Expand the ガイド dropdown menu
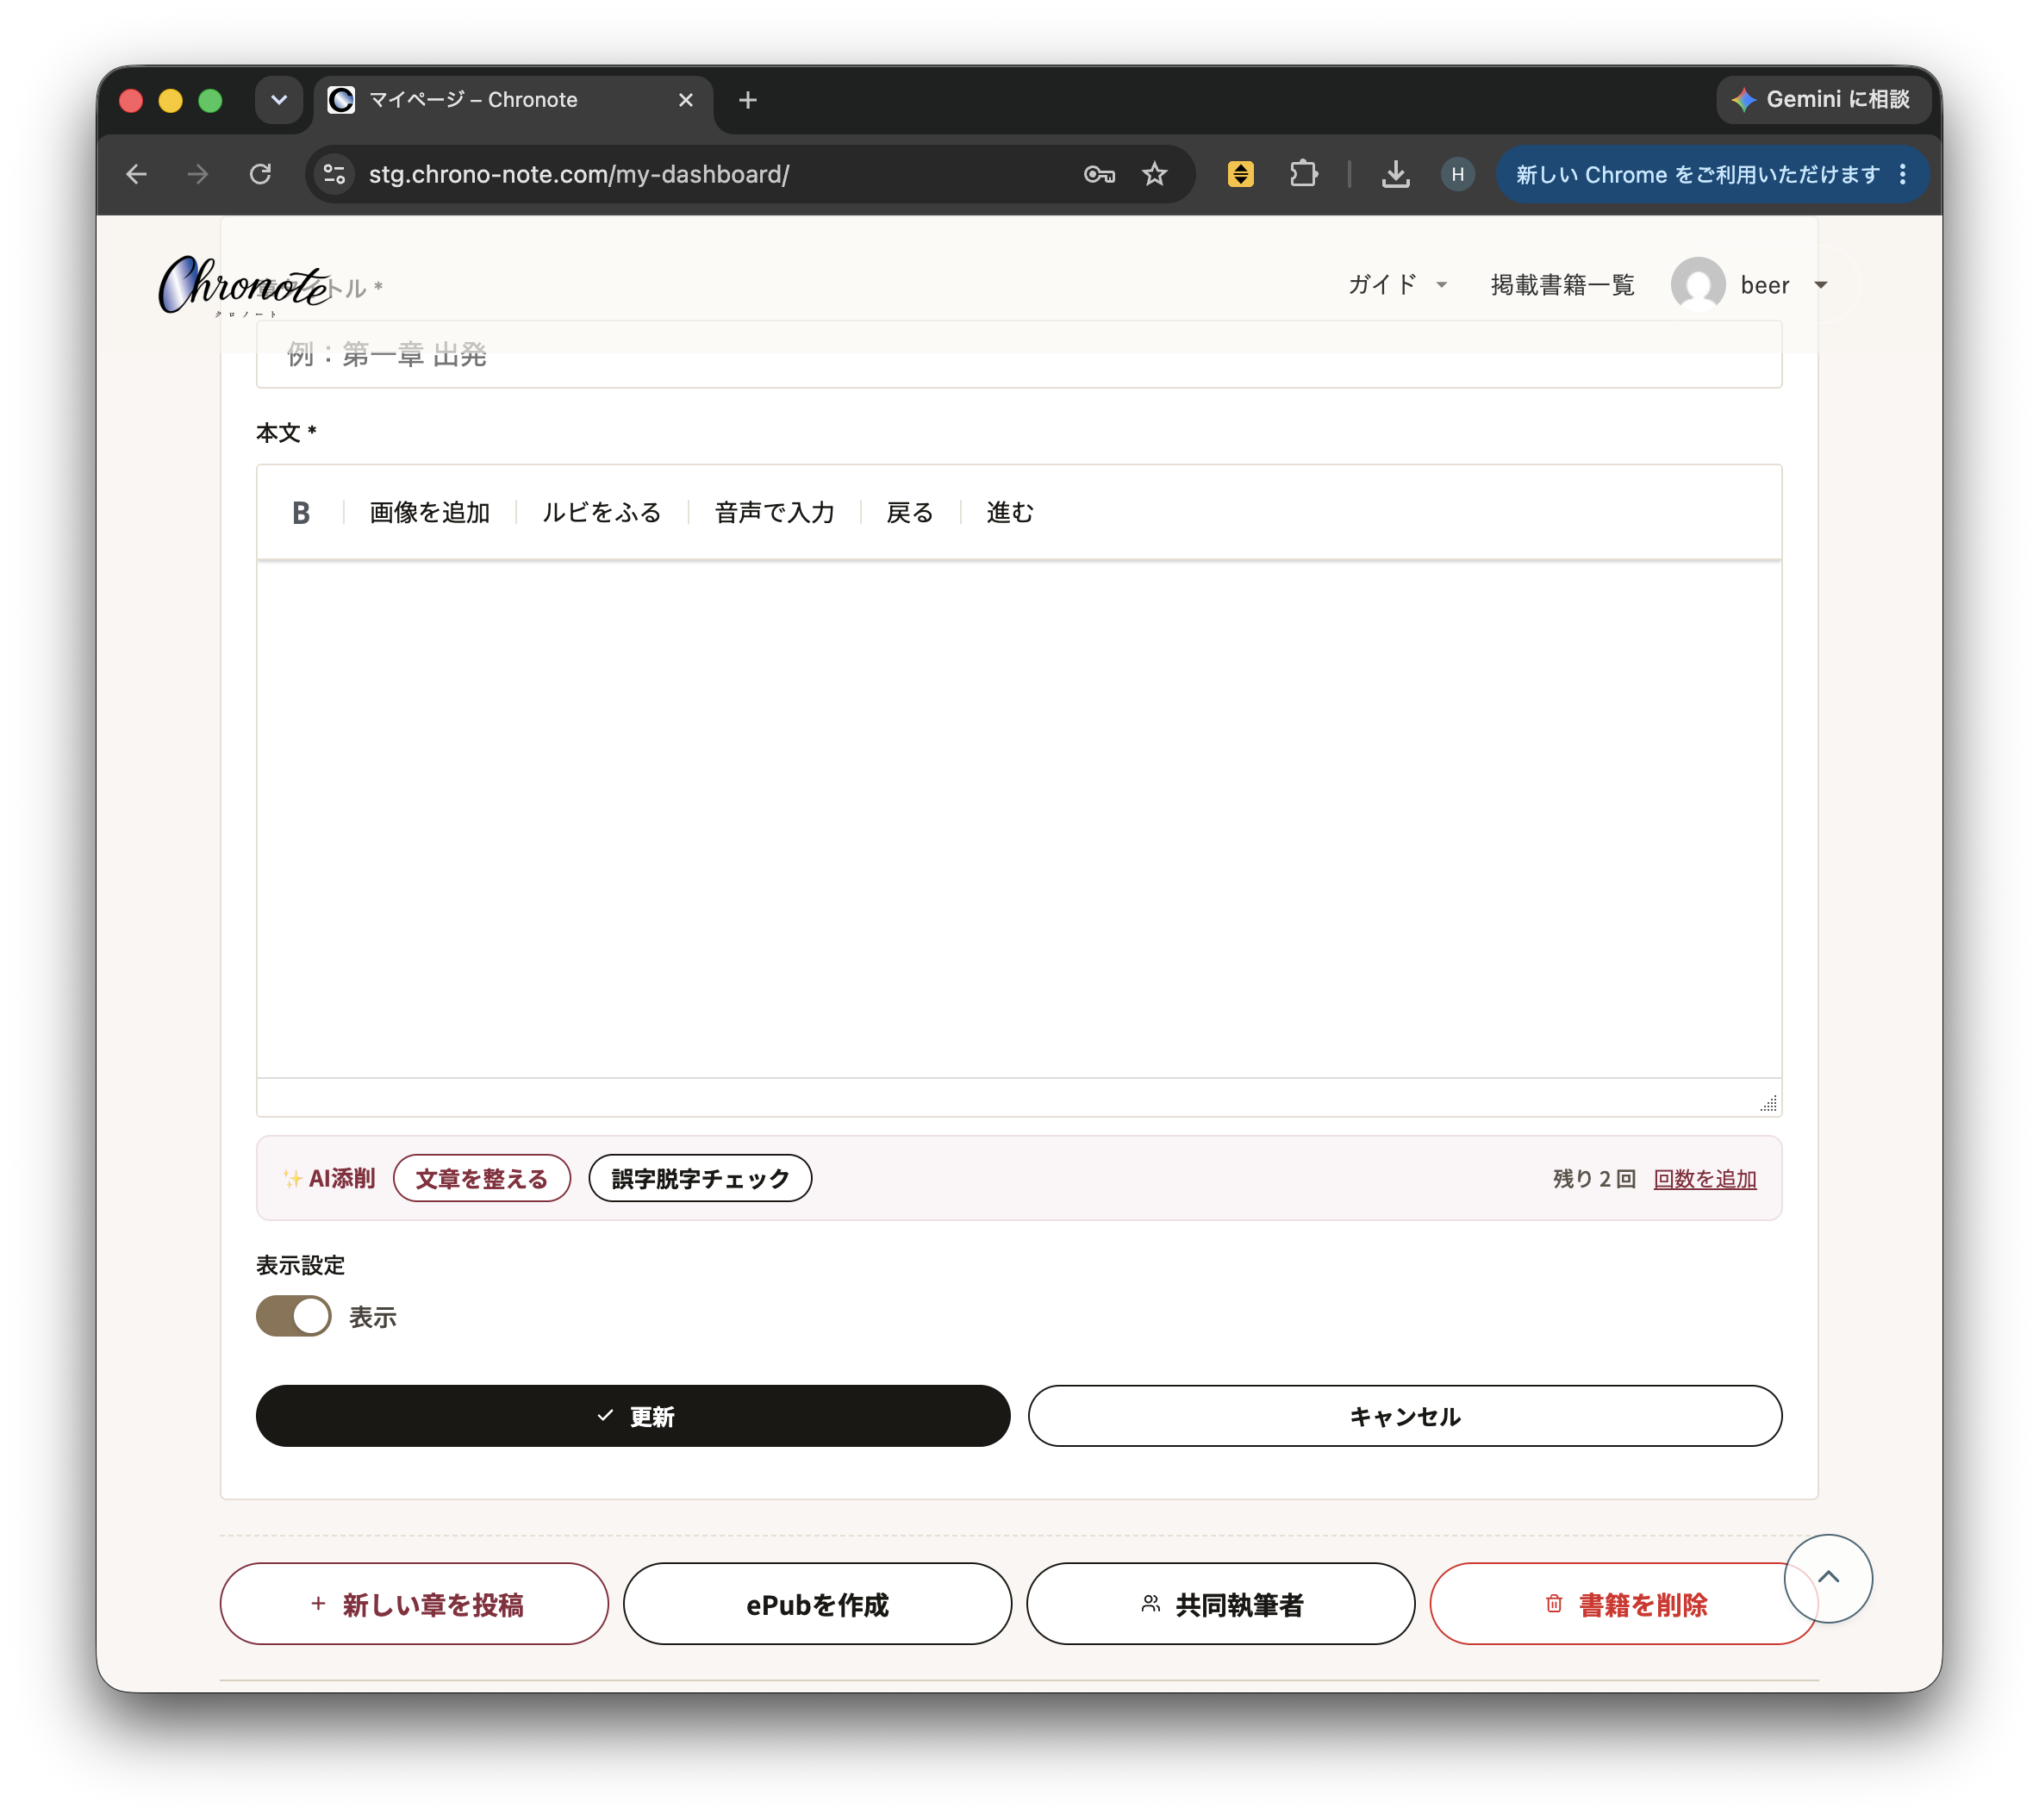2039x1820 pixels. pos(1397,285)
